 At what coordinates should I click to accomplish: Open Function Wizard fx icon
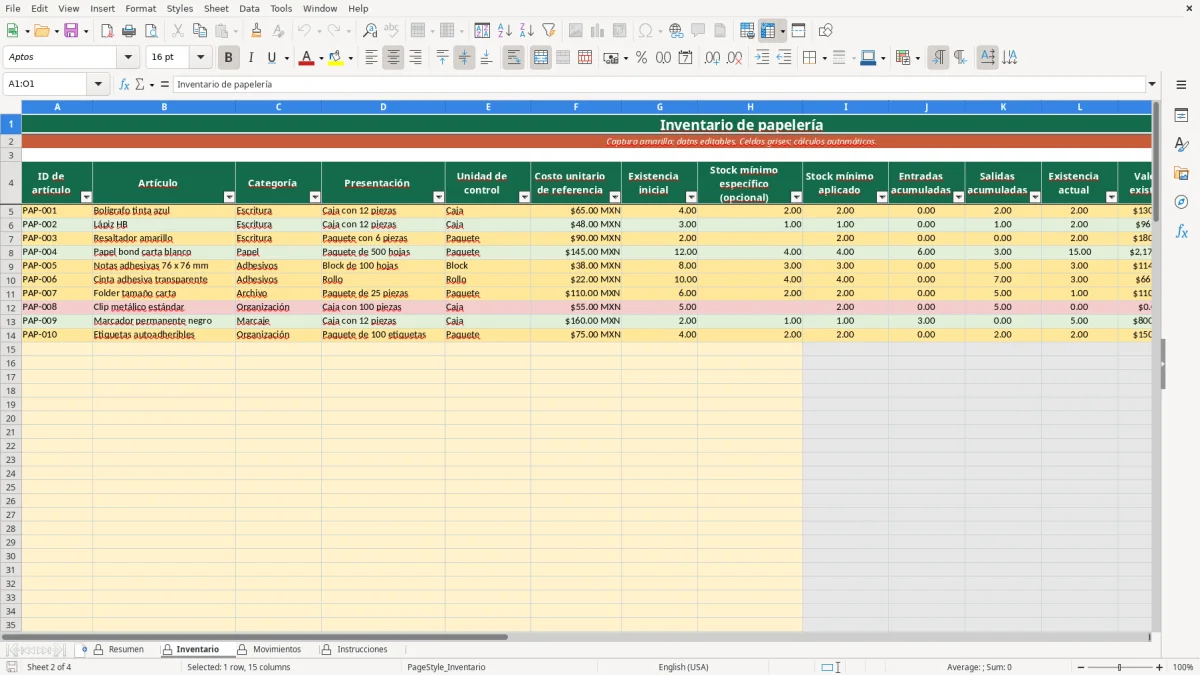coord(124,84)
